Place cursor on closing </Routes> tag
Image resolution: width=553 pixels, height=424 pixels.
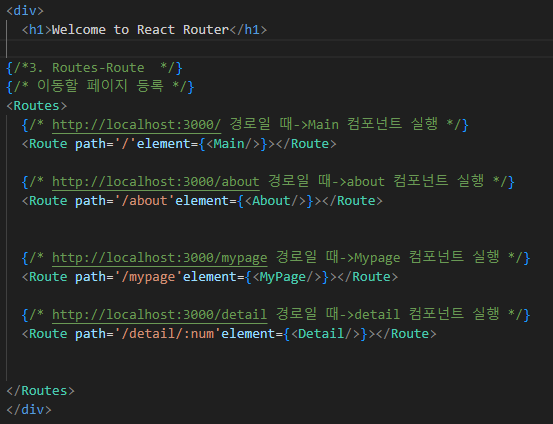click(x=41, y=391)
